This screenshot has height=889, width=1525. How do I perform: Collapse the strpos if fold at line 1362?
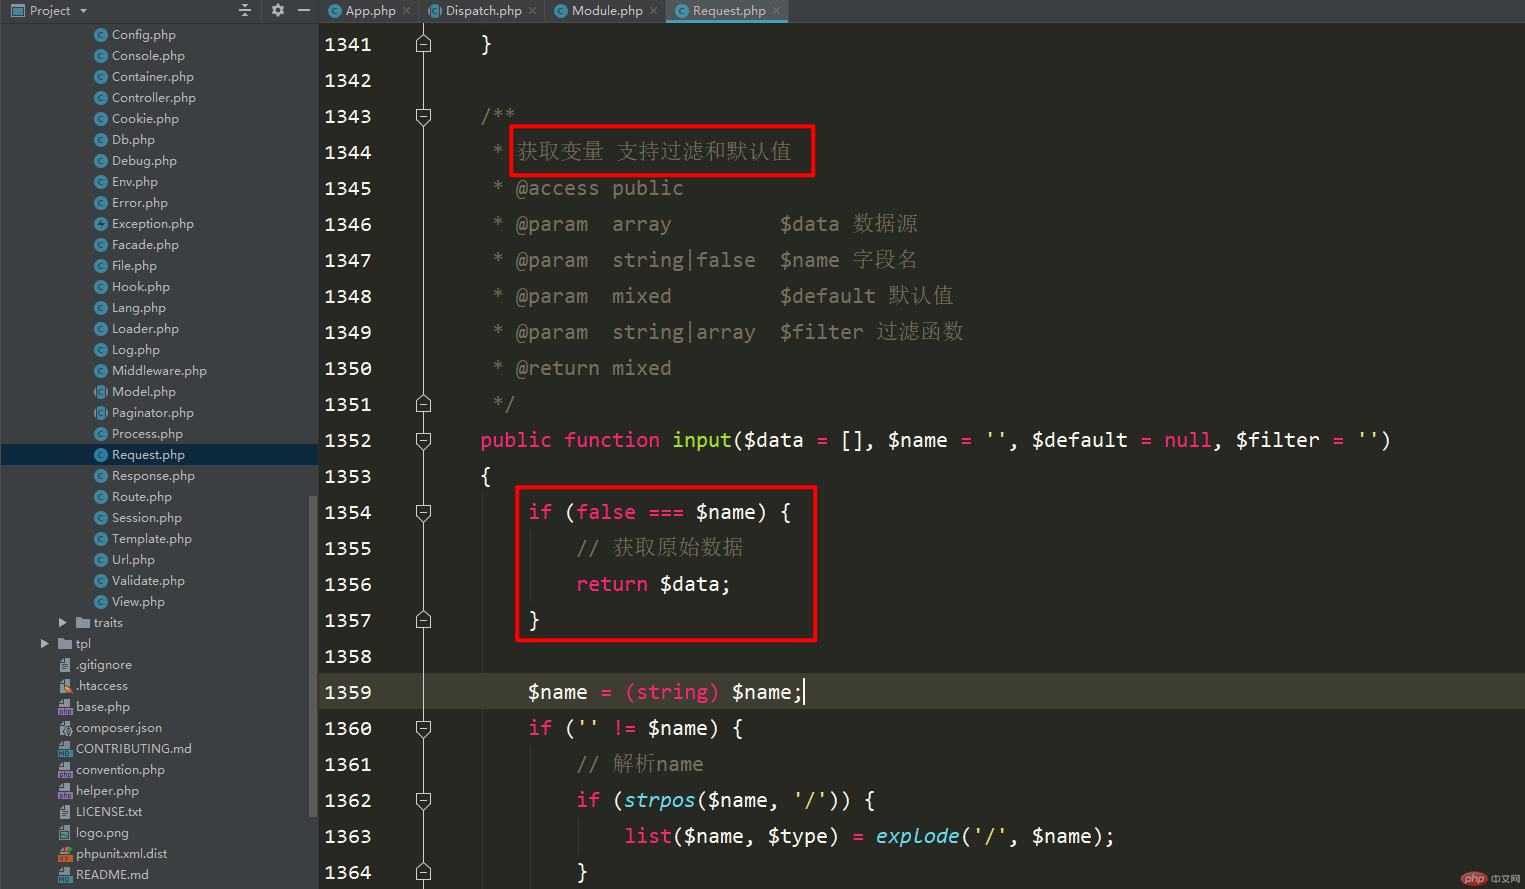(423, 801)
